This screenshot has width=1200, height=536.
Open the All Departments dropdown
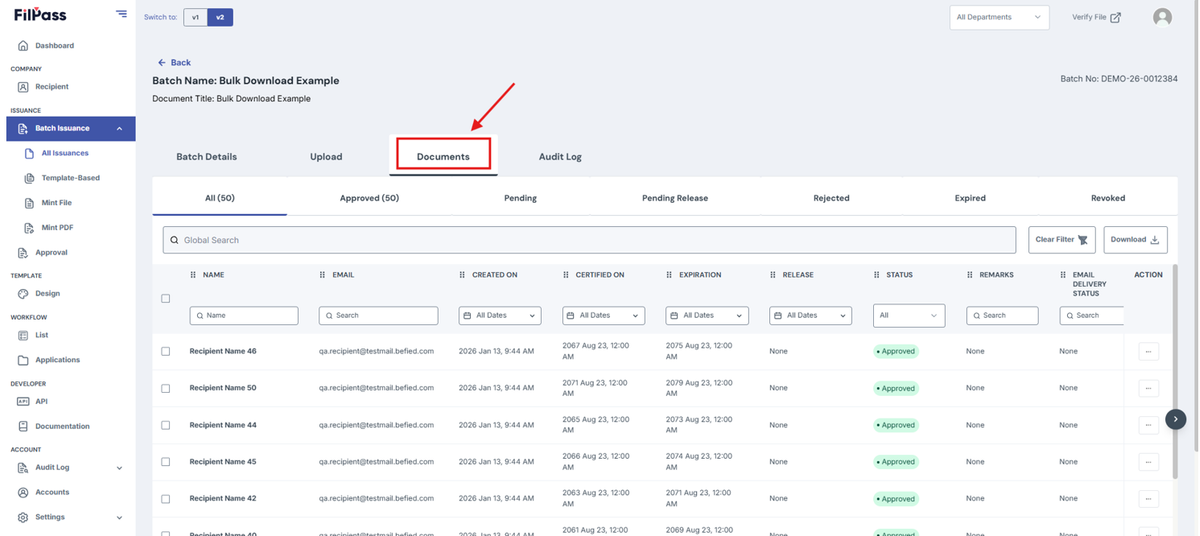pos(999,17)
